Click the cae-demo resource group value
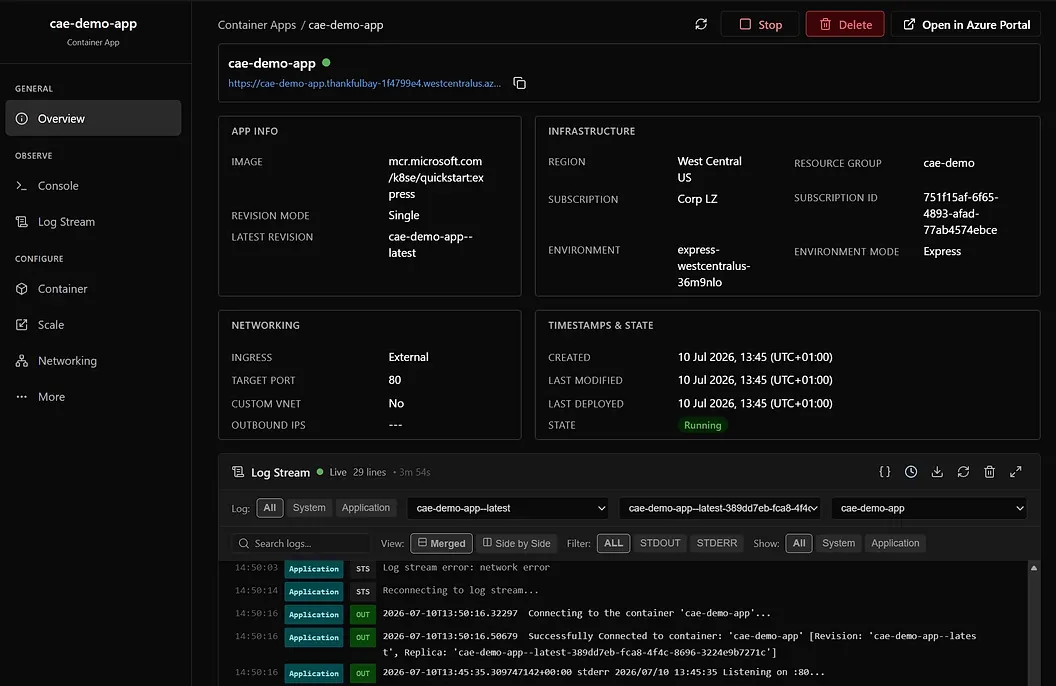 point(949,163)
